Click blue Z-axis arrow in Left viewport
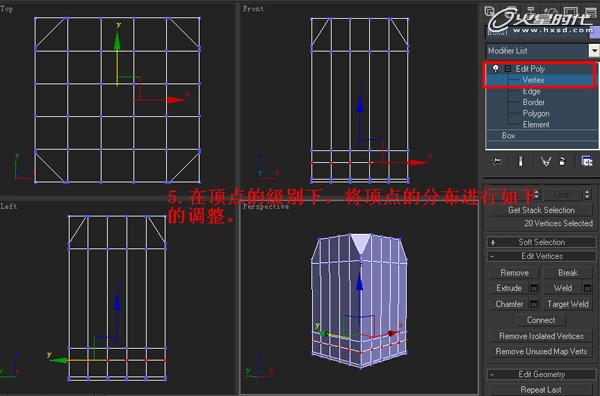This screenshot has width=600, height=396. 117,301
